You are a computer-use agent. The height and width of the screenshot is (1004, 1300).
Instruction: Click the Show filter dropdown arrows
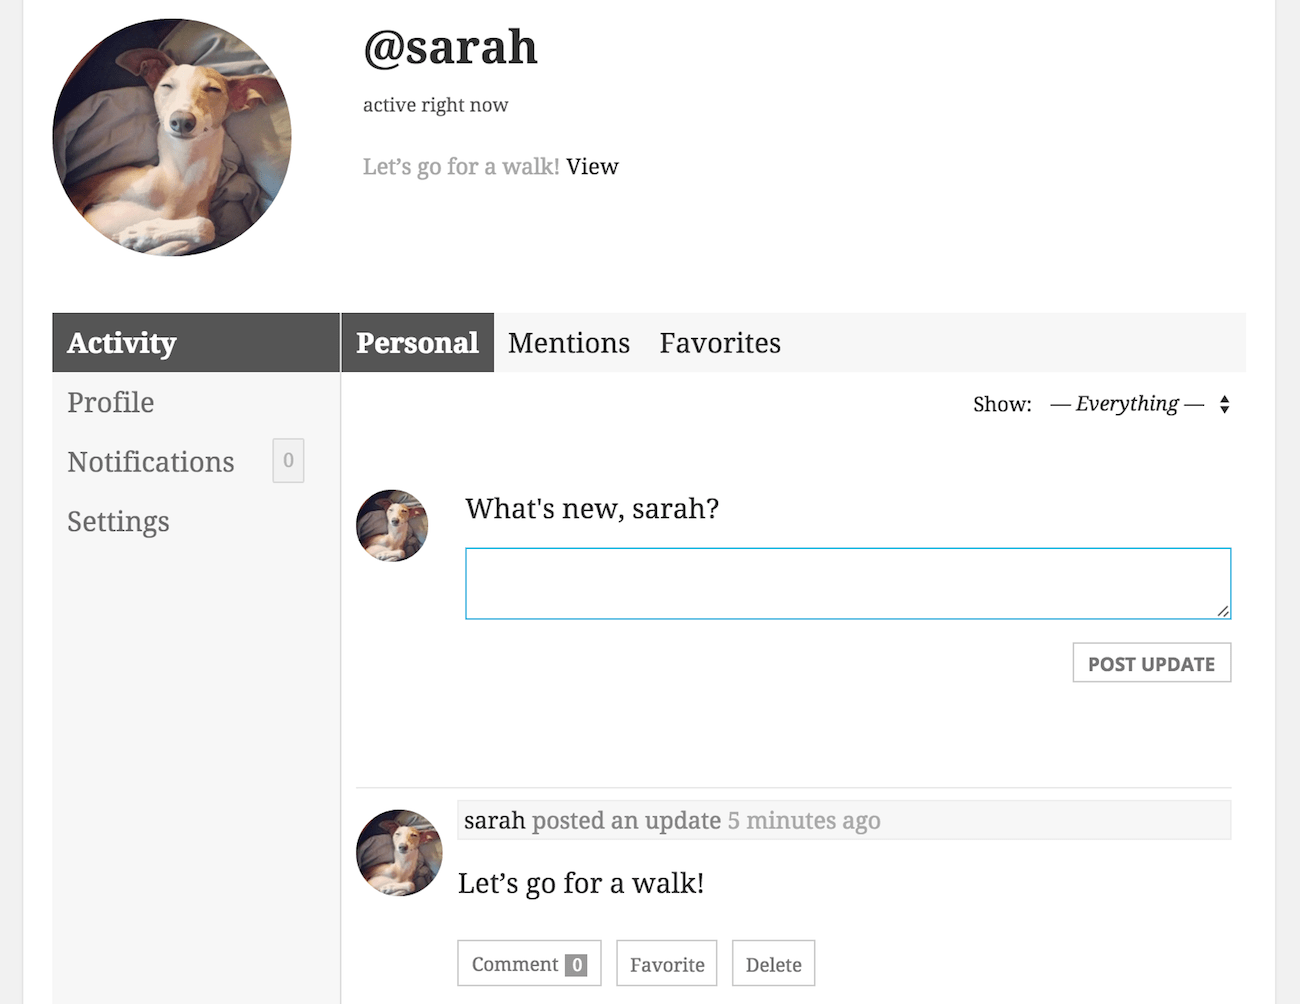pos(1224,404)
